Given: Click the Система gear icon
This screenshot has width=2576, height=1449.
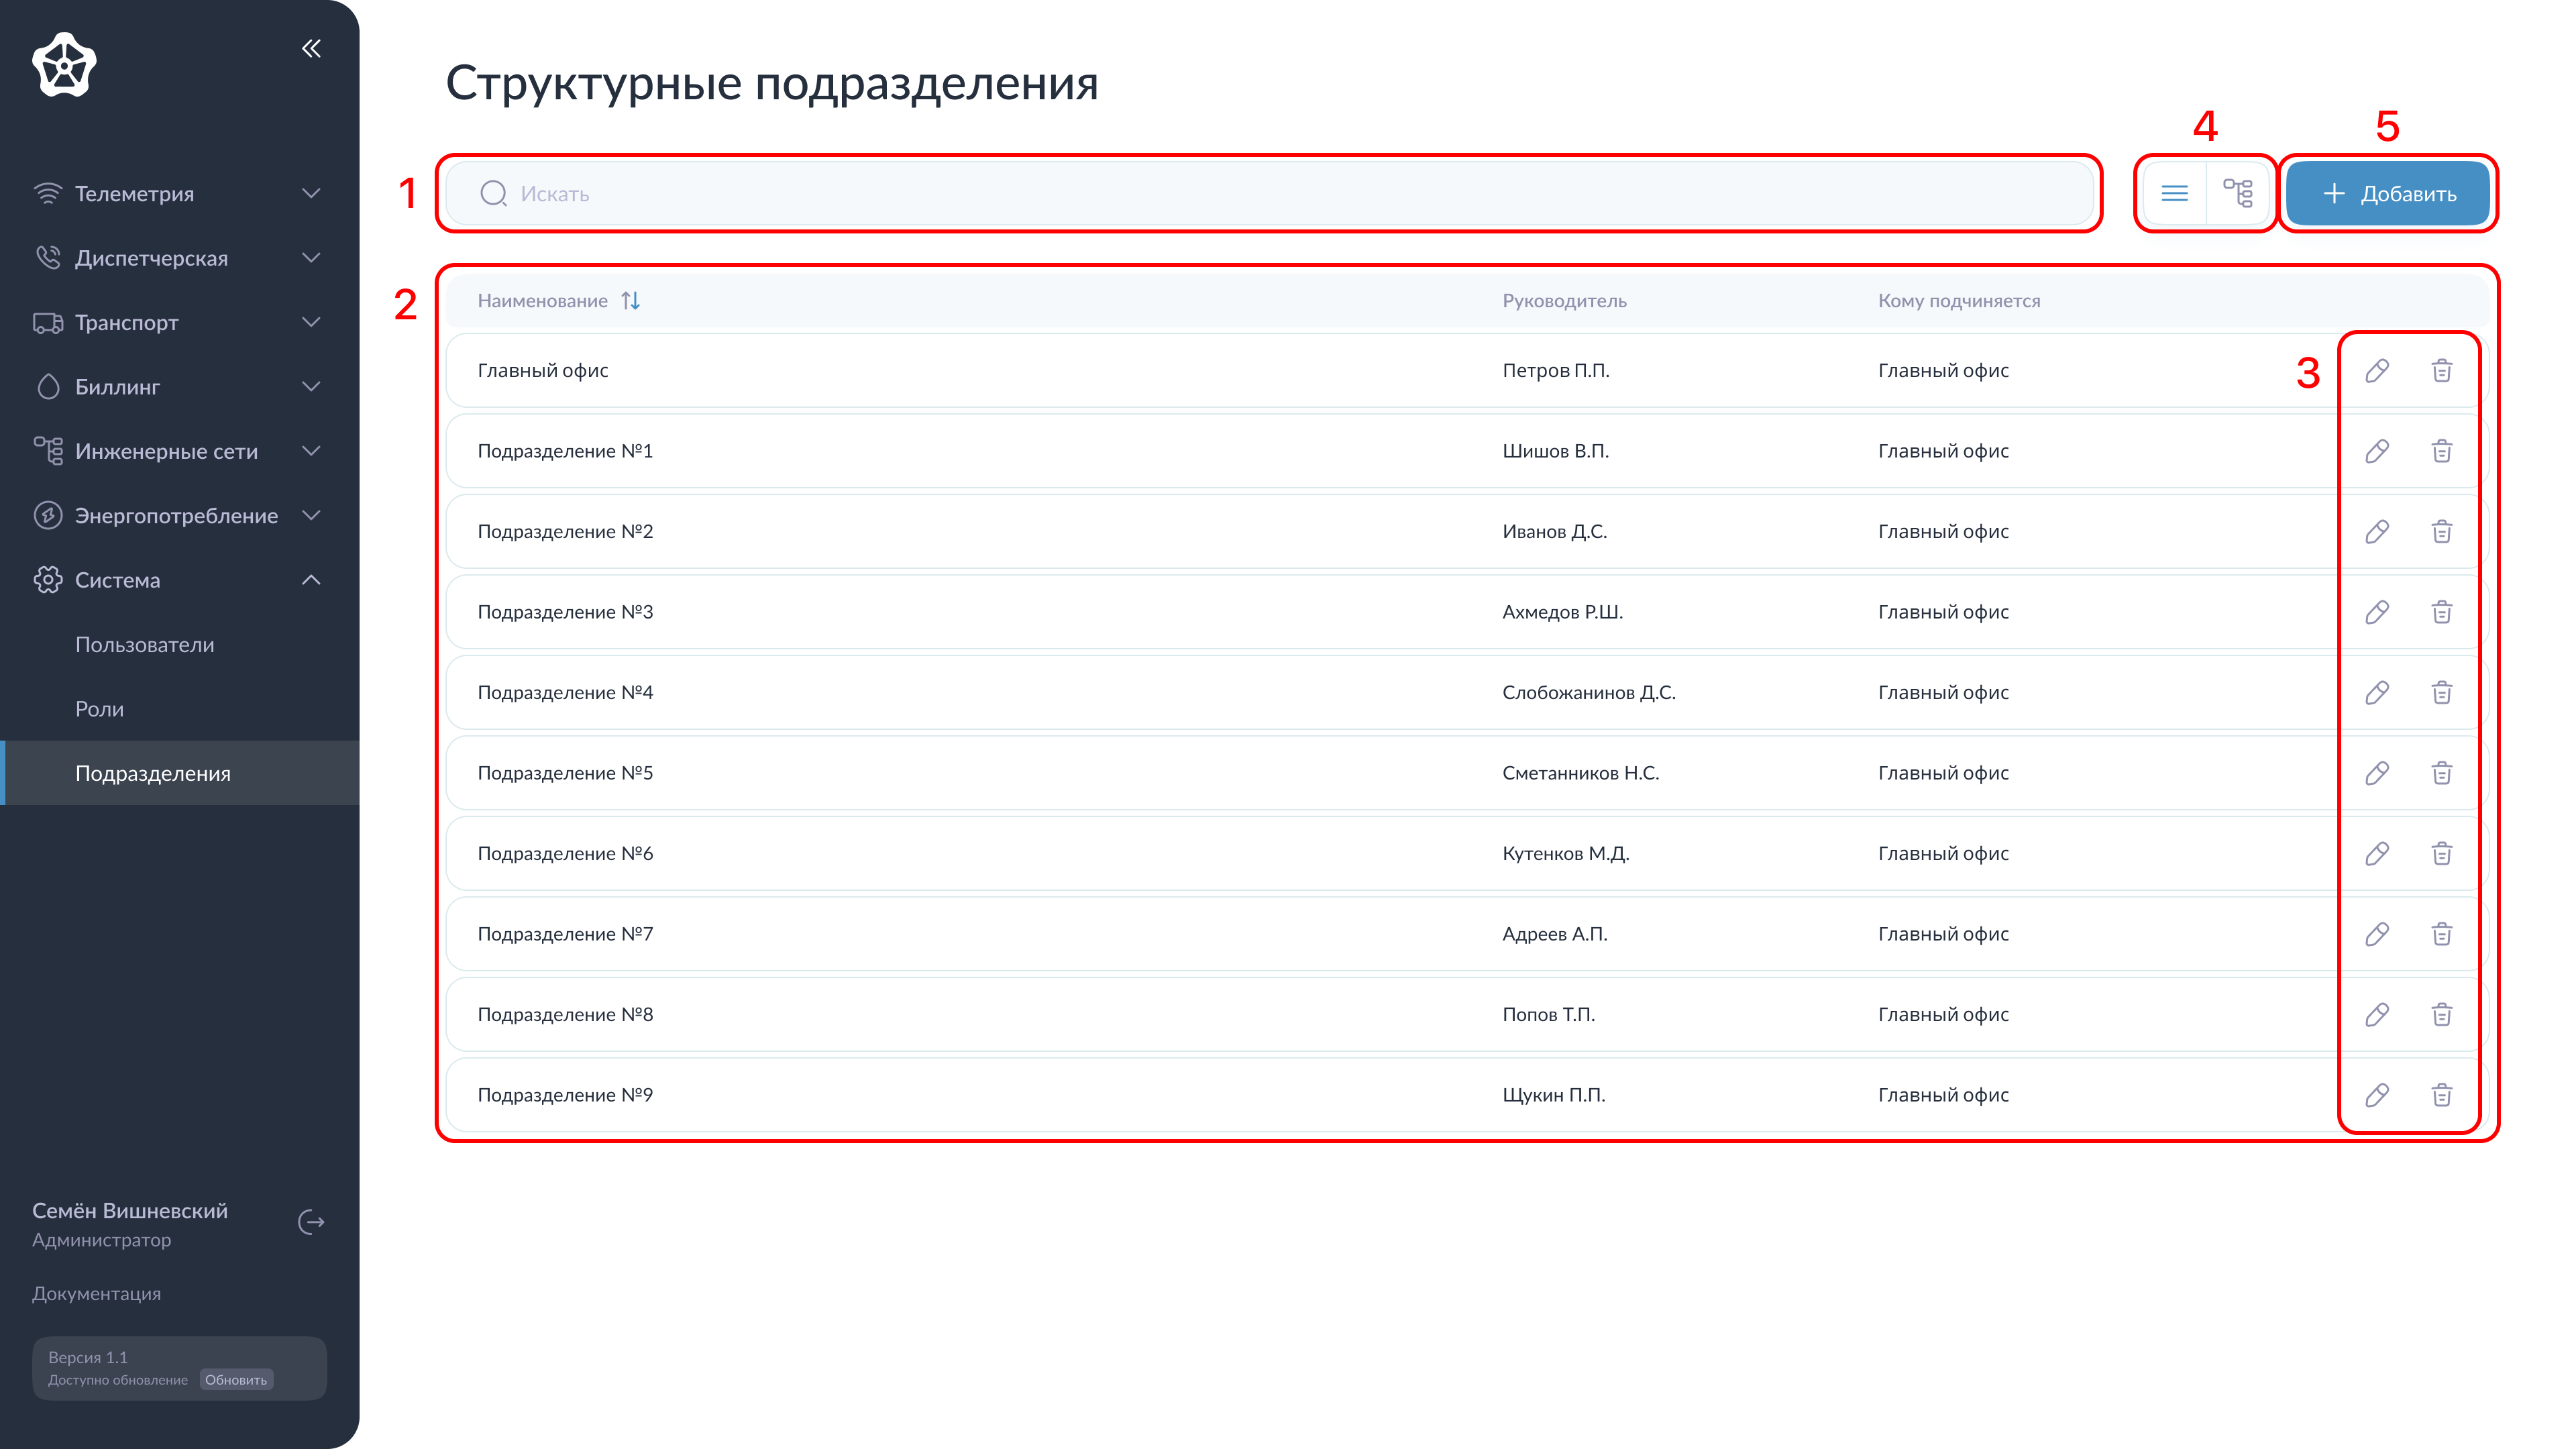Looking at the screenshot, I should (48, 579).
